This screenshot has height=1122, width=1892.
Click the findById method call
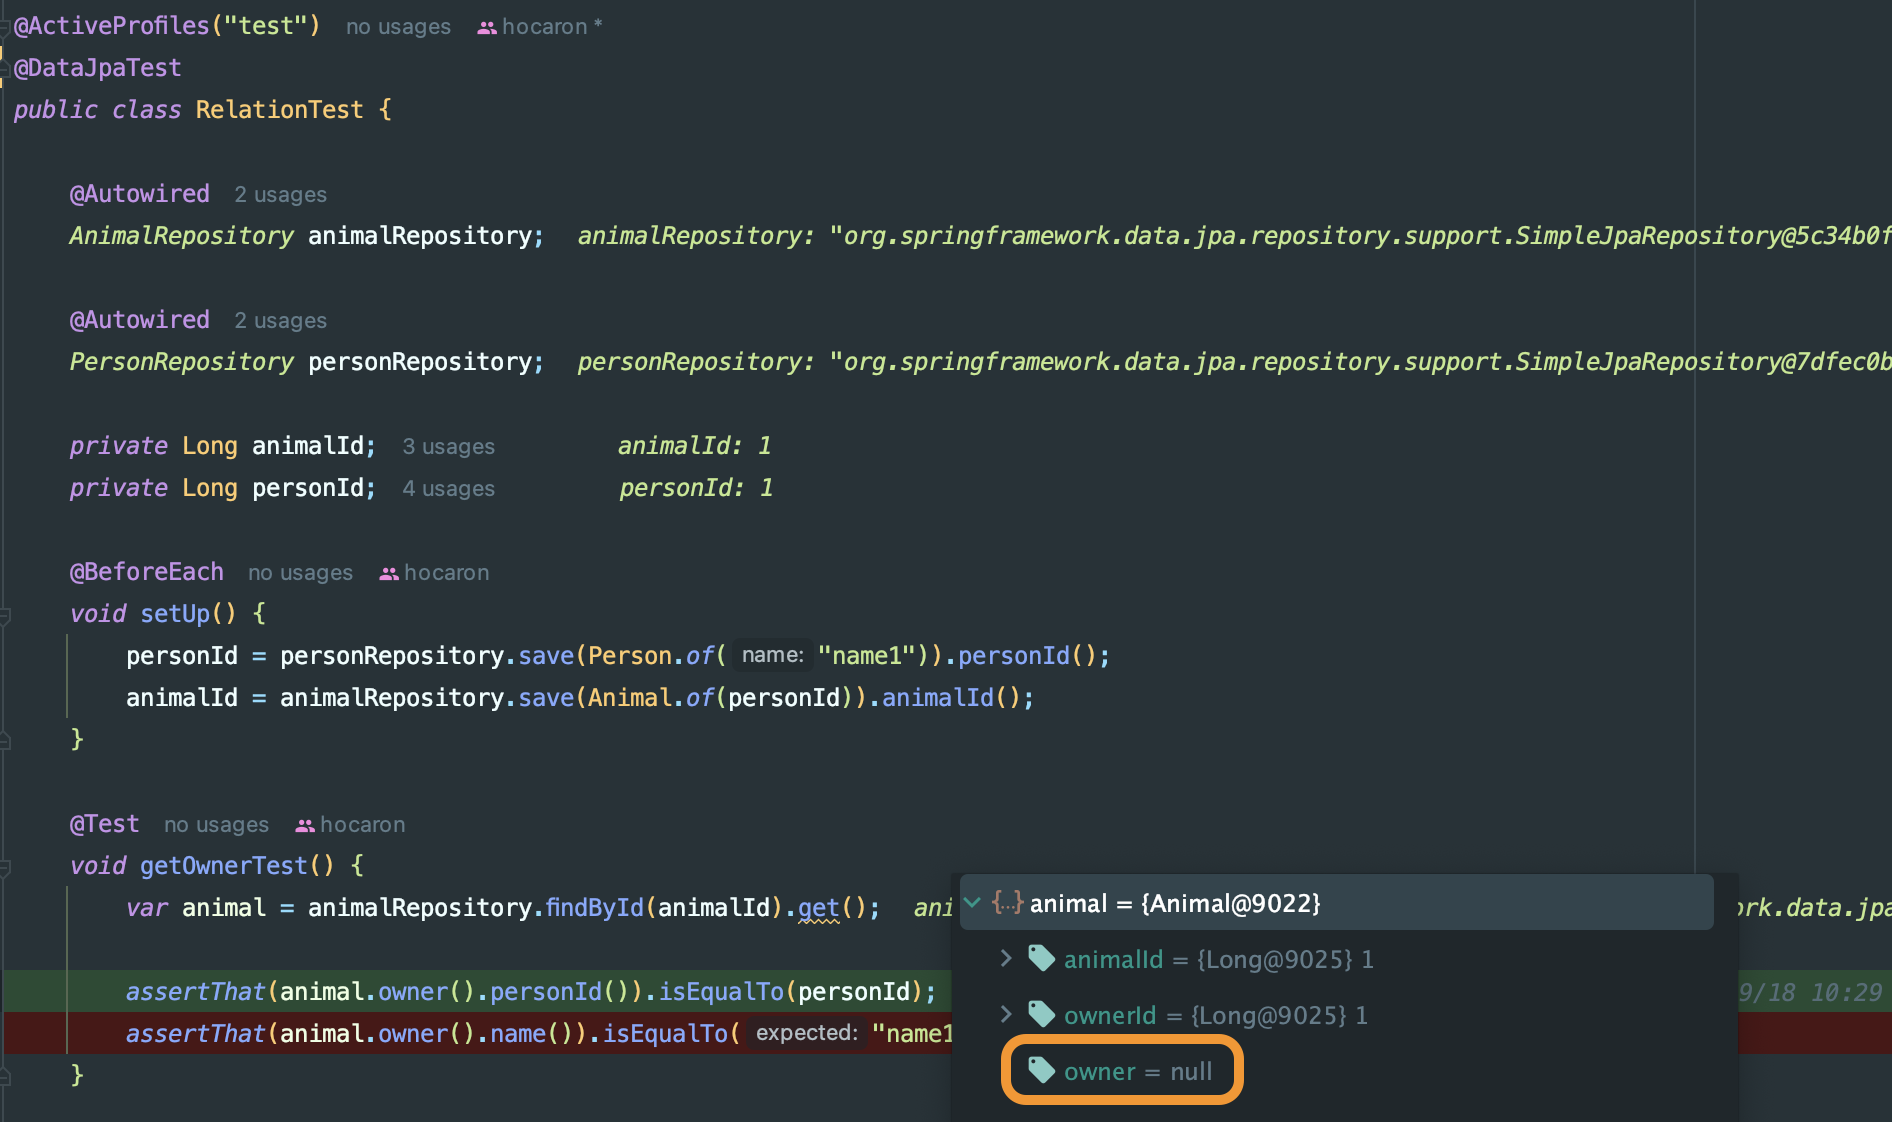pos(594,907)
